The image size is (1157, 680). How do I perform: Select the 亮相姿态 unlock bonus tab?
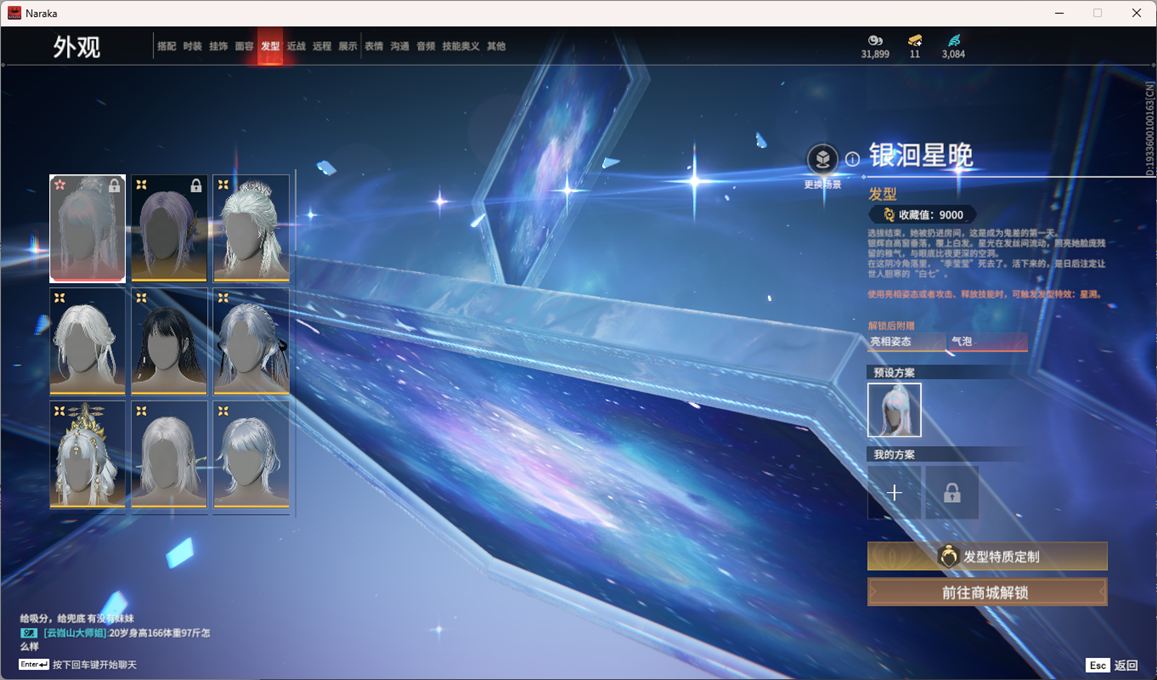pyautogui.click(x=906, y=342)
